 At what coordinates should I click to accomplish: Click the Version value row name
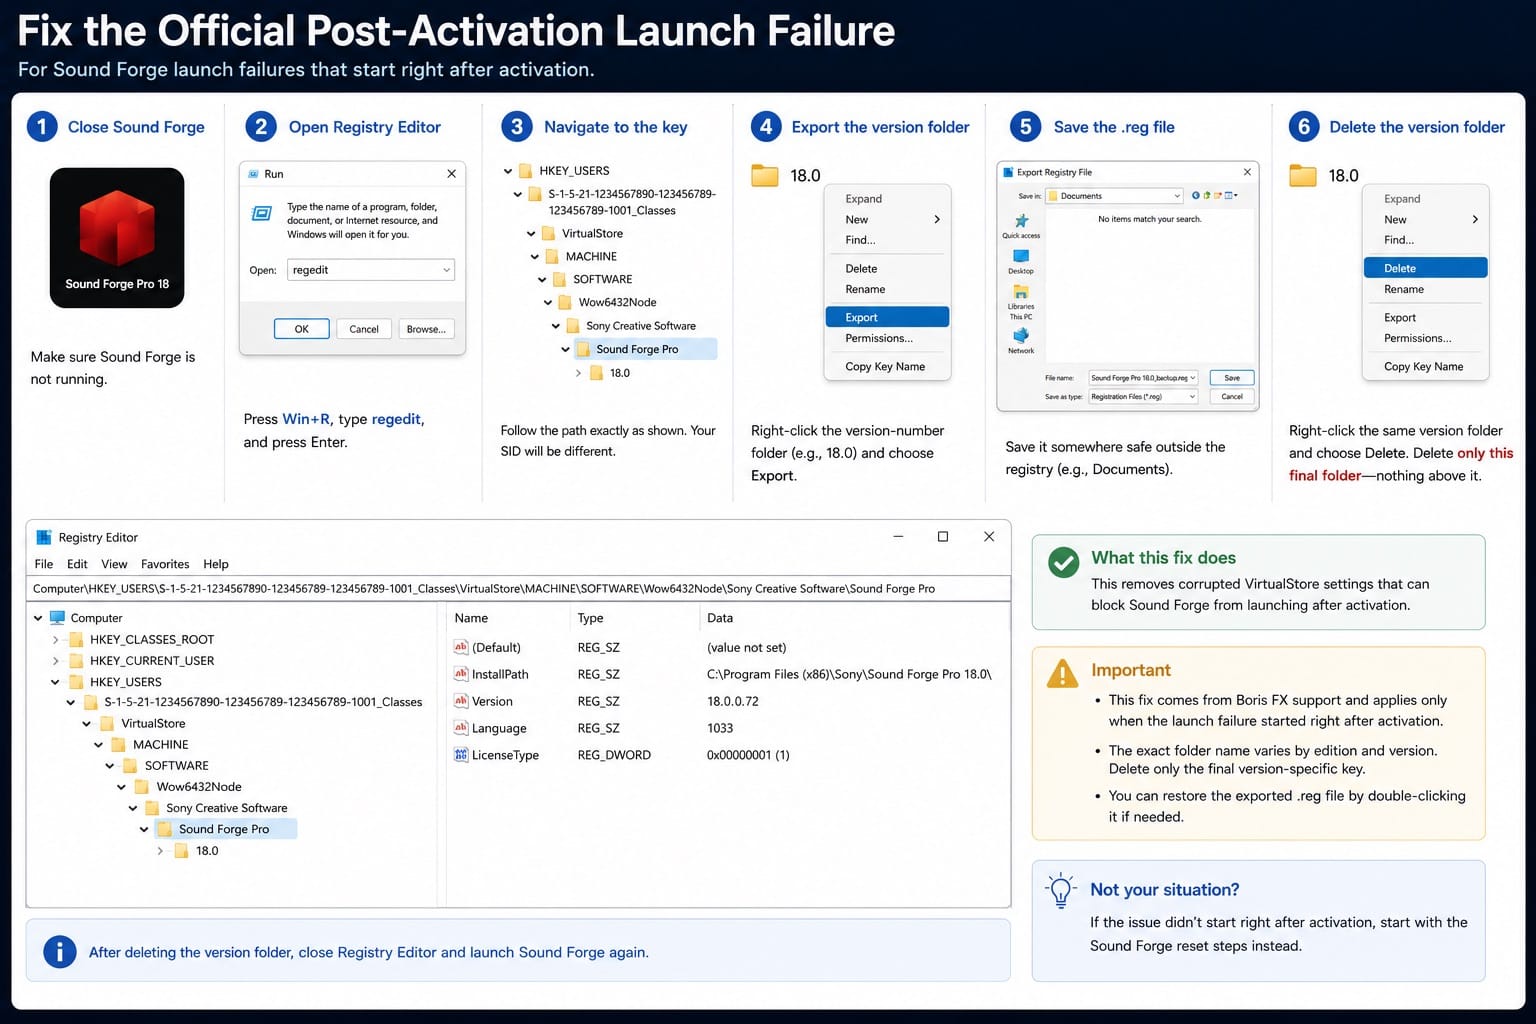pyautogui.click(x=492, y=701)
